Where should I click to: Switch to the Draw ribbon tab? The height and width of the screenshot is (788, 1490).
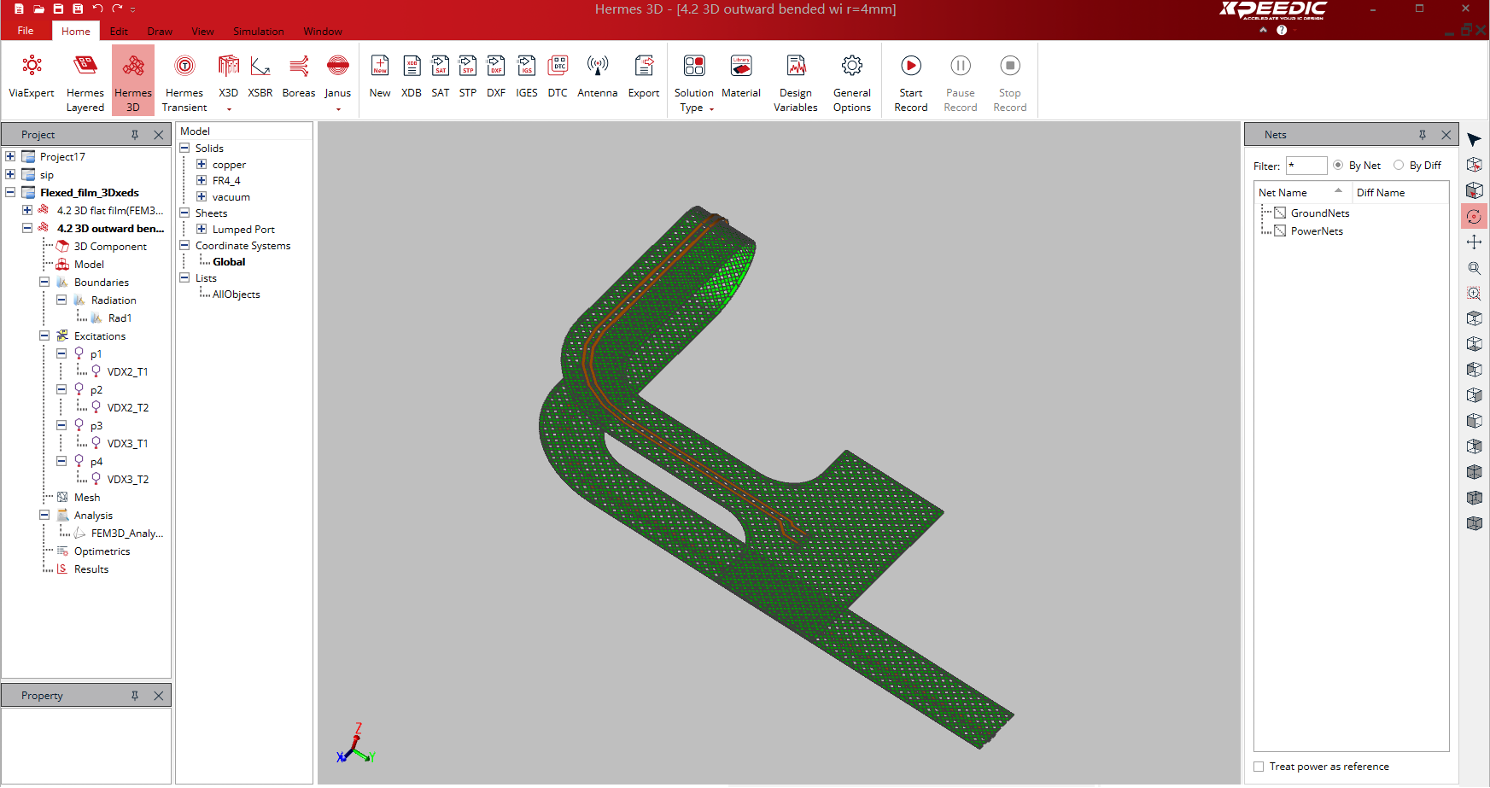click(160, 31)
